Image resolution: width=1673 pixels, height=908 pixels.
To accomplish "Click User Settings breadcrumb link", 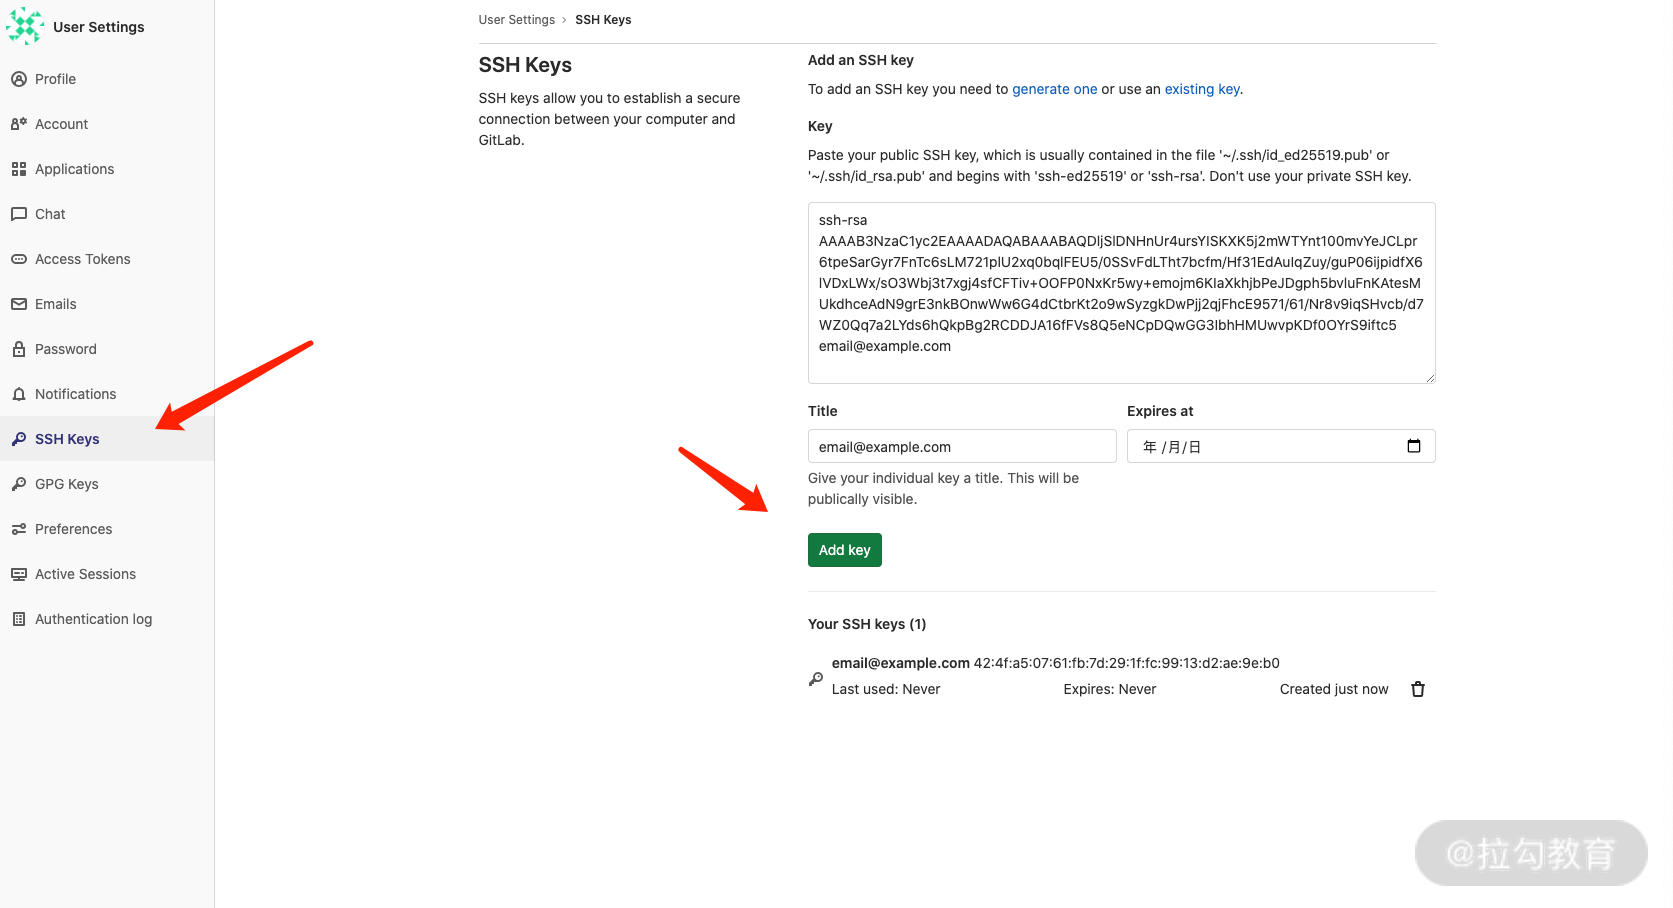I will pyautogui.click(x=516, y=20).
